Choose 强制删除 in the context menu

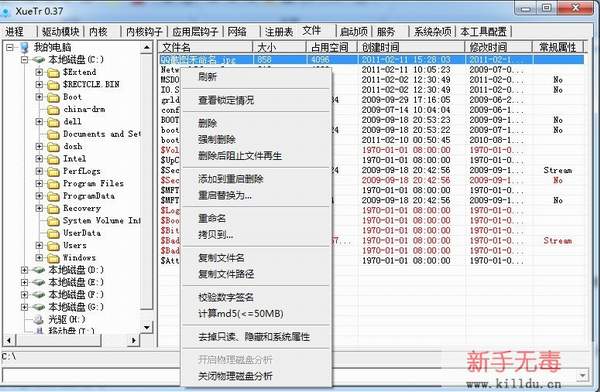pyautogui.click(x=256, y=140)
